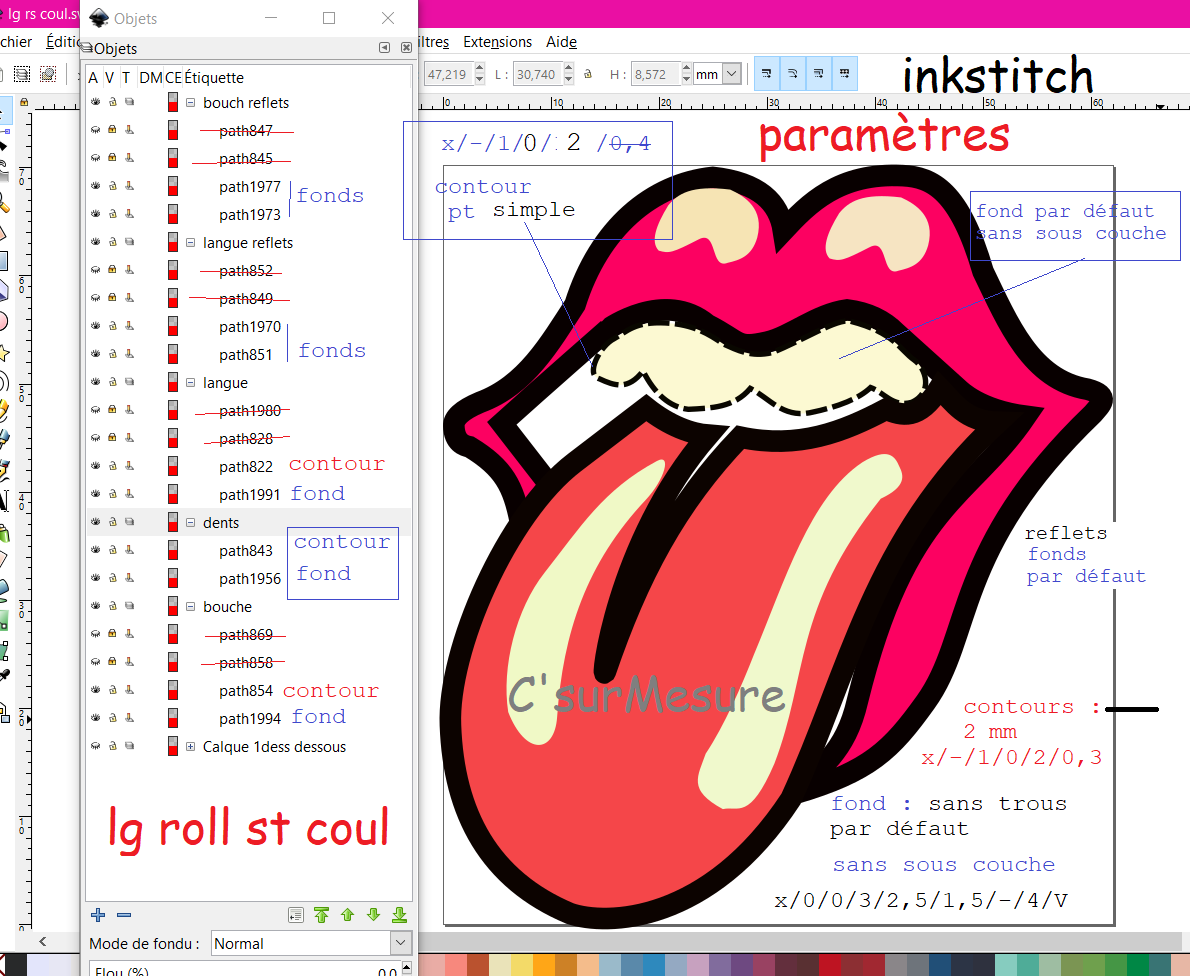
Task: Collapse the dents group
Action: (x=190, y=522)
